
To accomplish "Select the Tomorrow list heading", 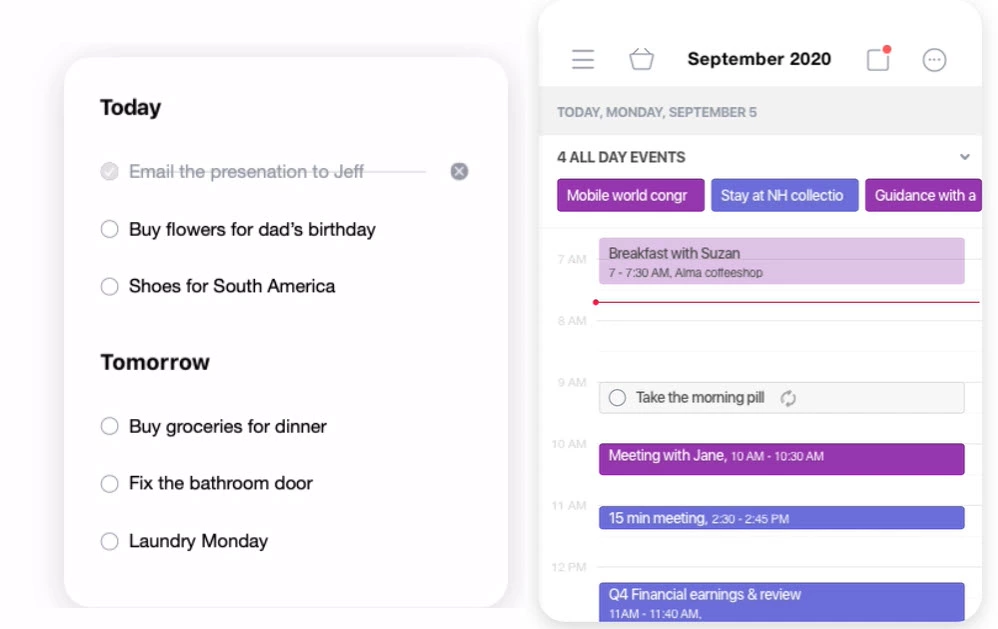I will point(155,362).
